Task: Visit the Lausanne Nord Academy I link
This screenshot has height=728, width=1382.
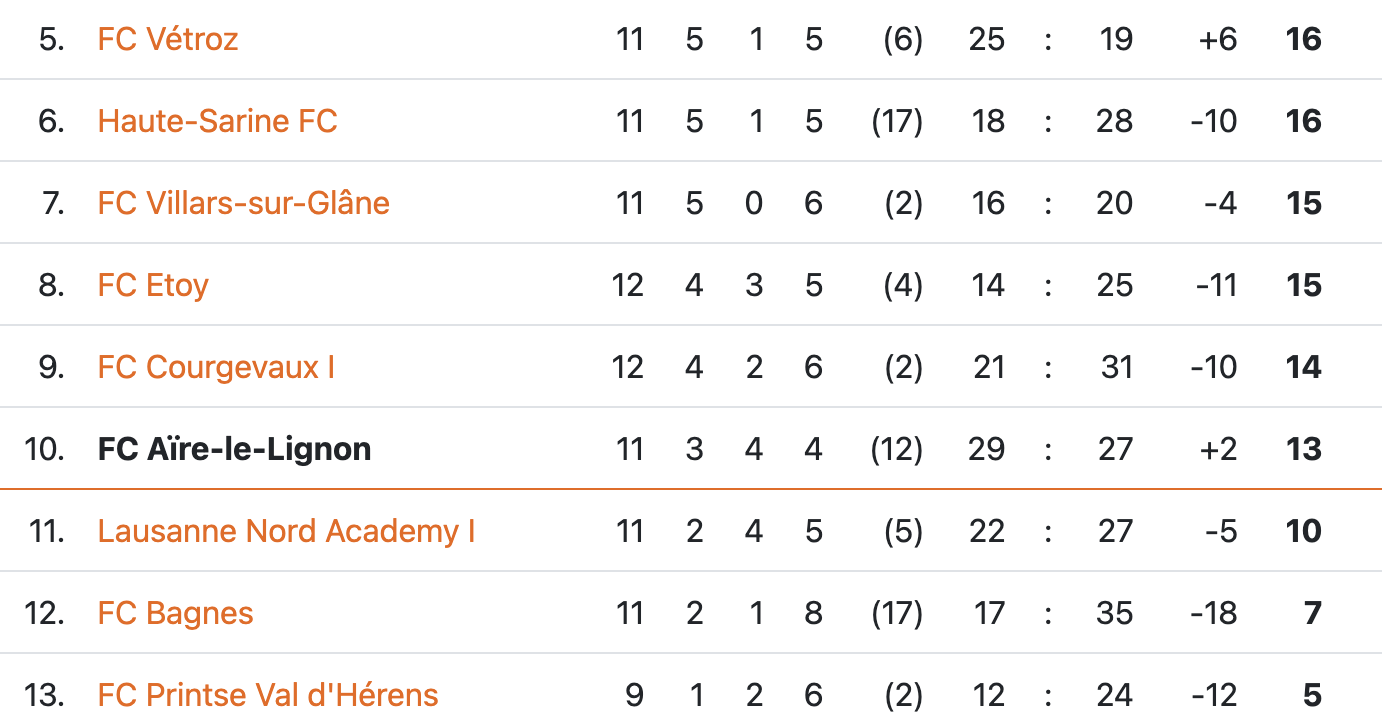Action: (286, 531)
